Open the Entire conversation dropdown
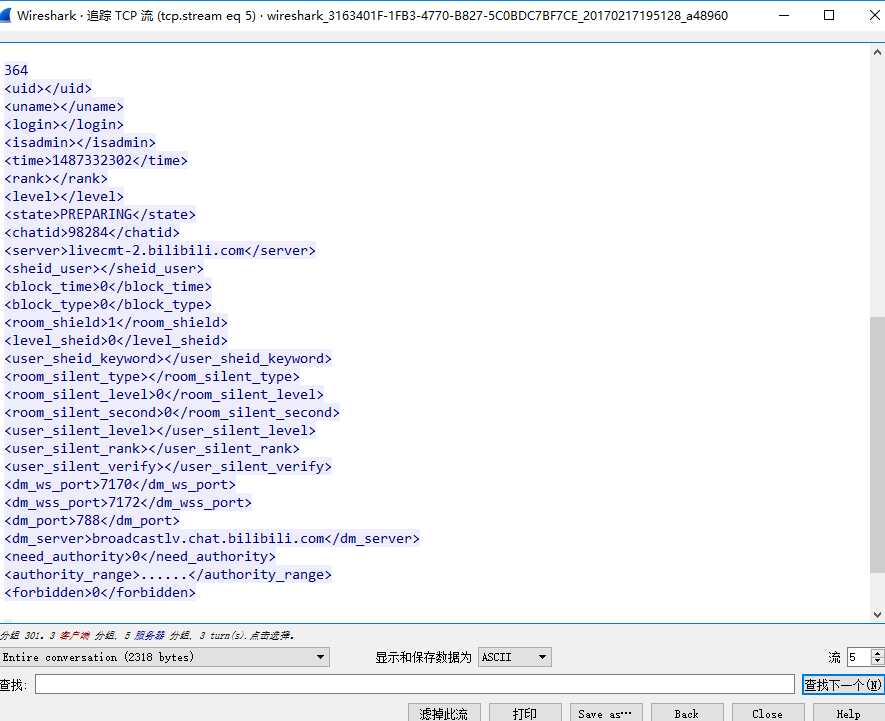Screen dimensions: 885x721 tap(164, 657)
